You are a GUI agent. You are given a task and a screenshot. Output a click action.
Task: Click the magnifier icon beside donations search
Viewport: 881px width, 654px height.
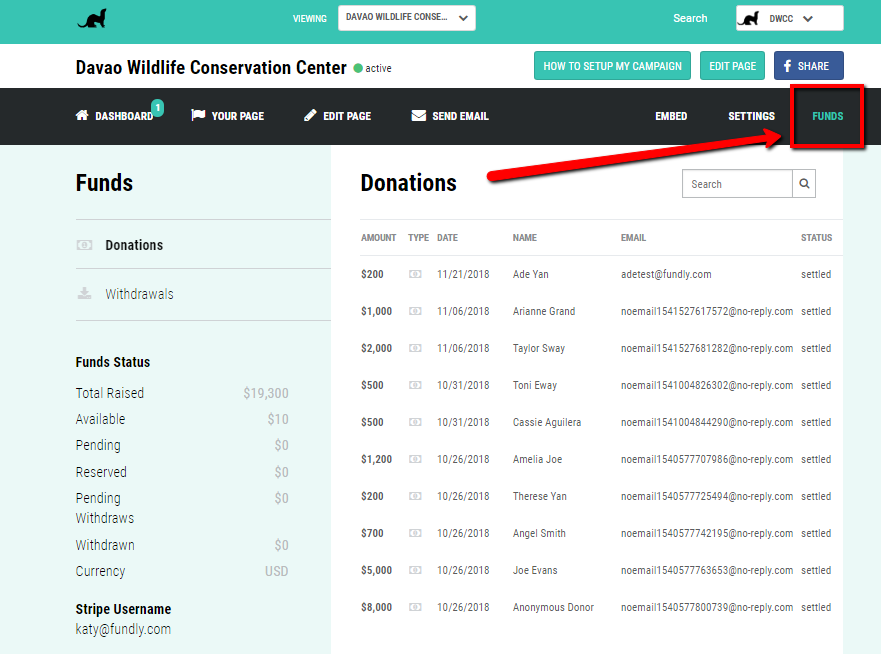coord(804,184)
